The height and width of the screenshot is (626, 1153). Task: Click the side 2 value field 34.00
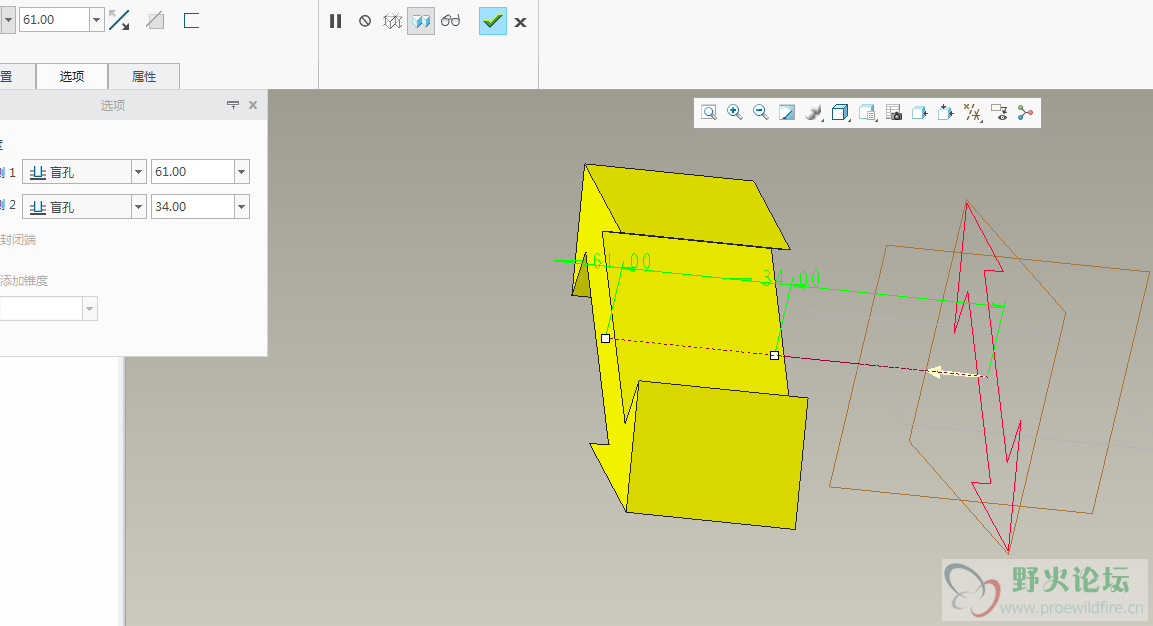click(193, 207)
